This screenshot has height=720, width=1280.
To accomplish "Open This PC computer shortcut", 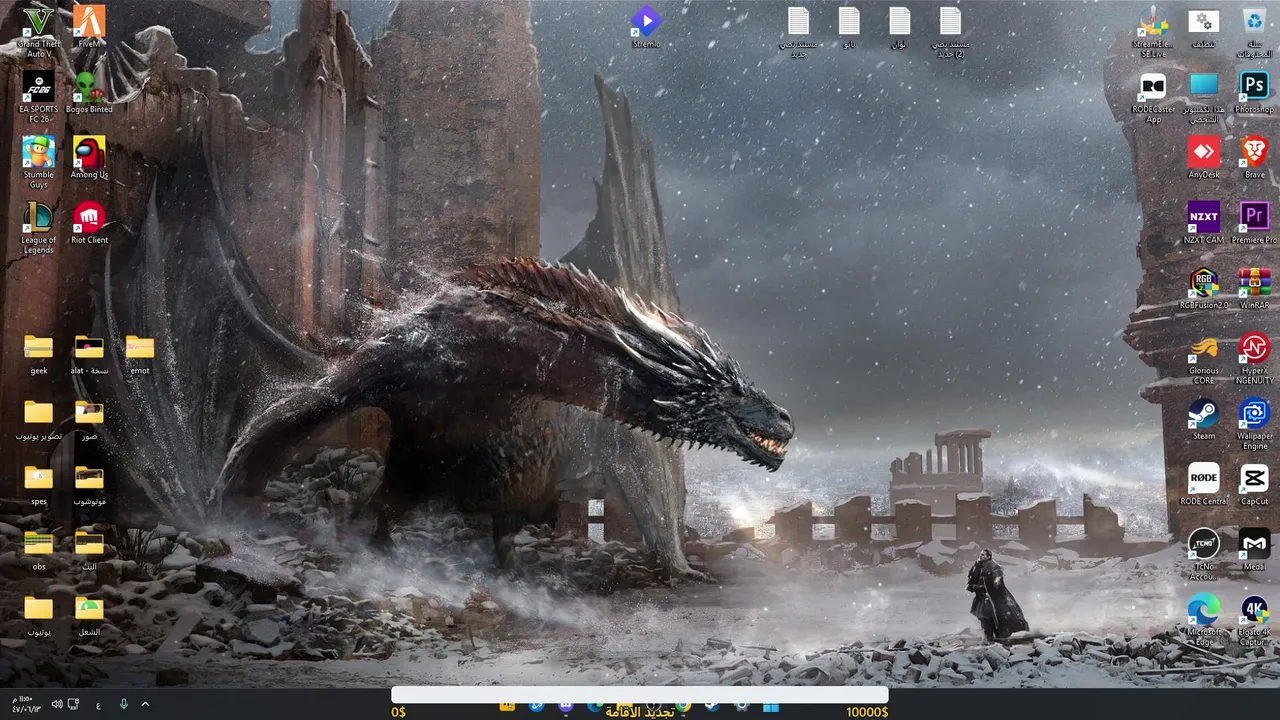I will (x=1204, y=96).
